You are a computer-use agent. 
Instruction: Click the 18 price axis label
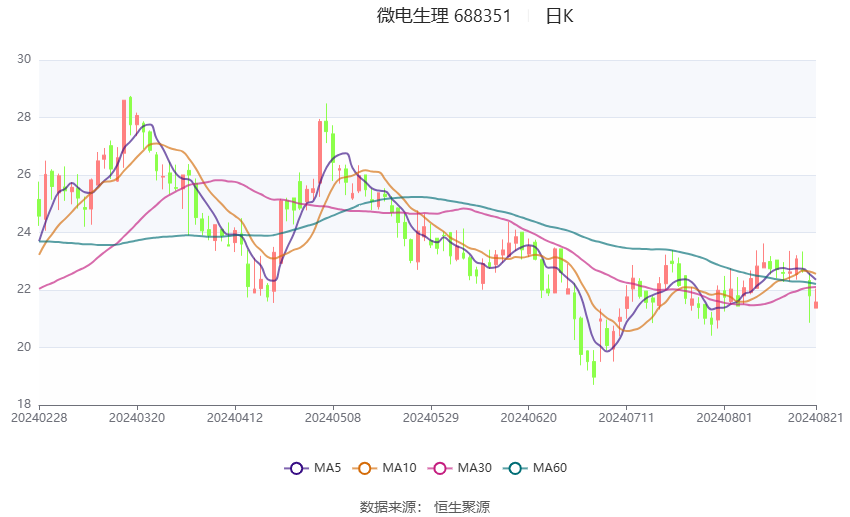(x=24, y=404)
